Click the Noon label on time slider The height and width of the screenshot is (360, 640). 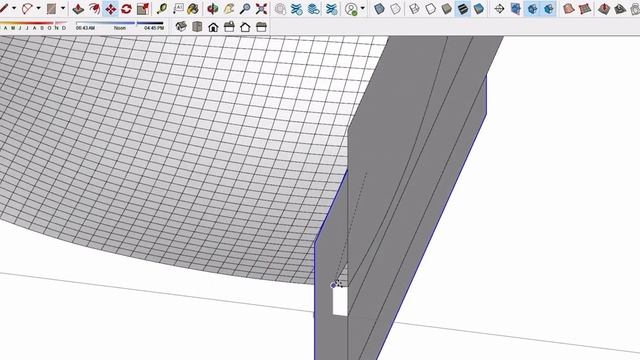point(120,28)
